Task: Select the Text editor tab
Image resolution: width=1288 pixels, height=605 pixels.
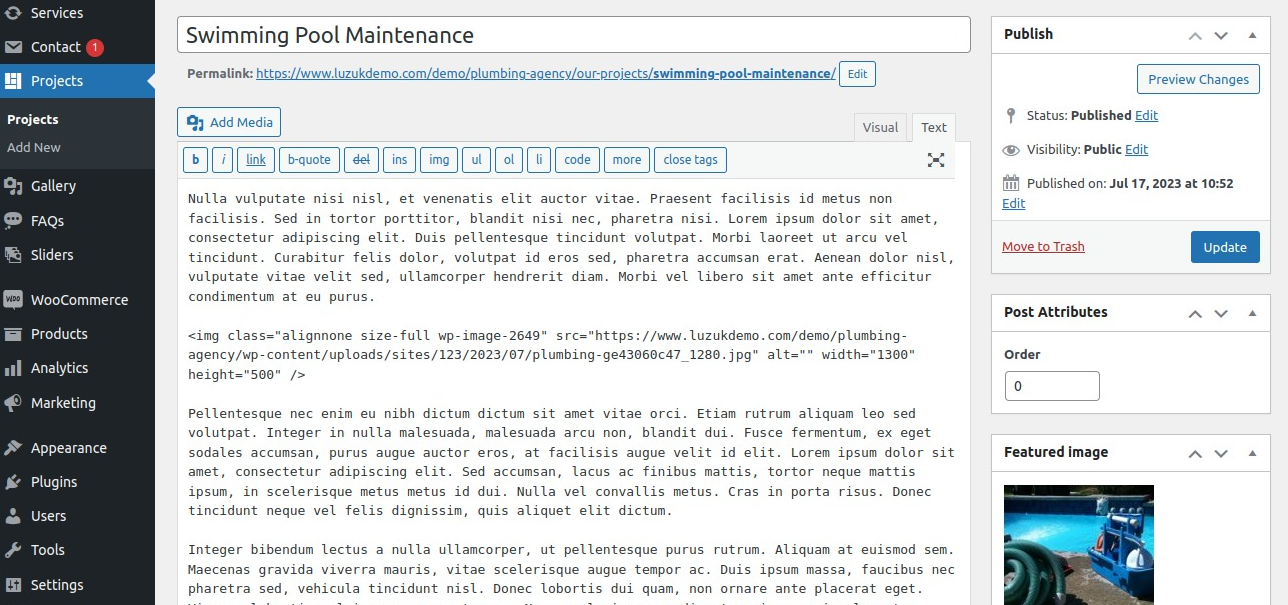Action: coord(934,127)
